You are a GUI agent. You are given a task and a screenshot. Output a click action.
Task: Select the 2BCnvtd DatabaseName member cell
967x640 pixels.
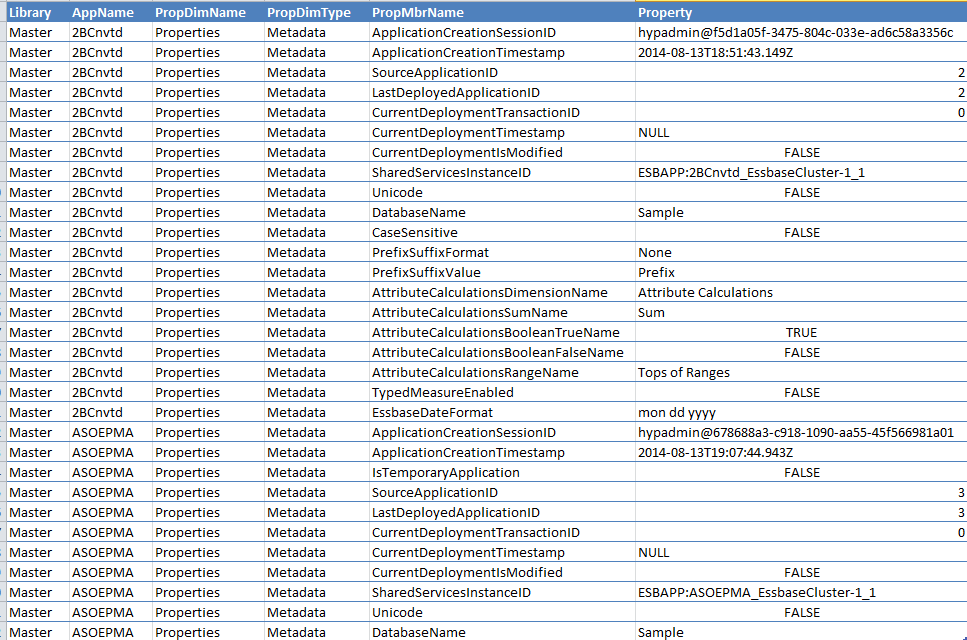502,213
